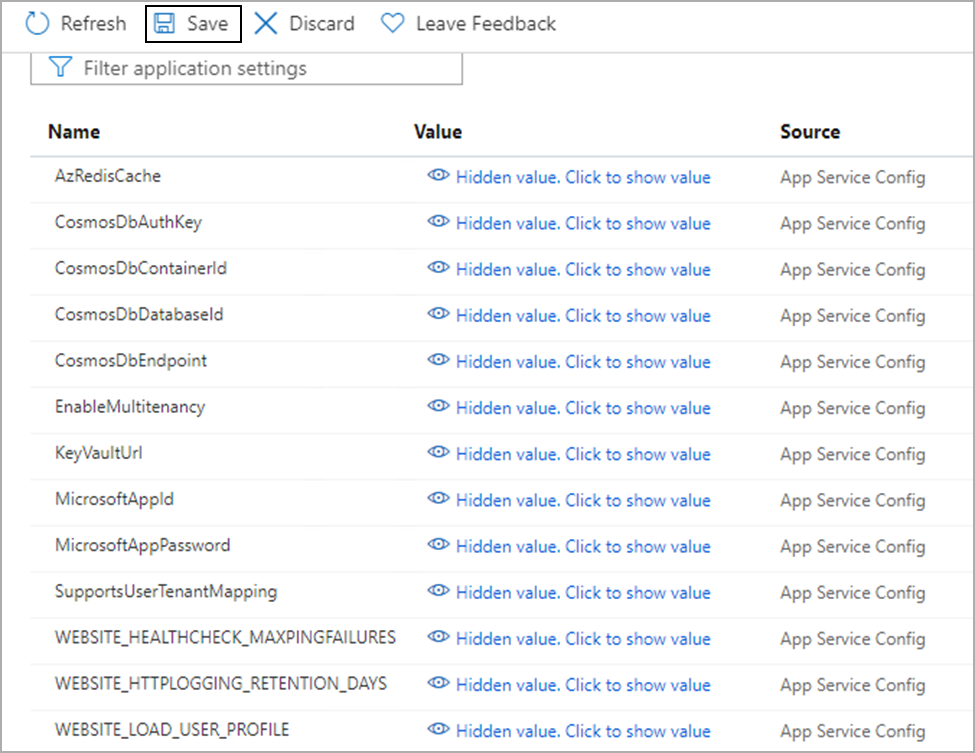Click the Name column header

73,131
